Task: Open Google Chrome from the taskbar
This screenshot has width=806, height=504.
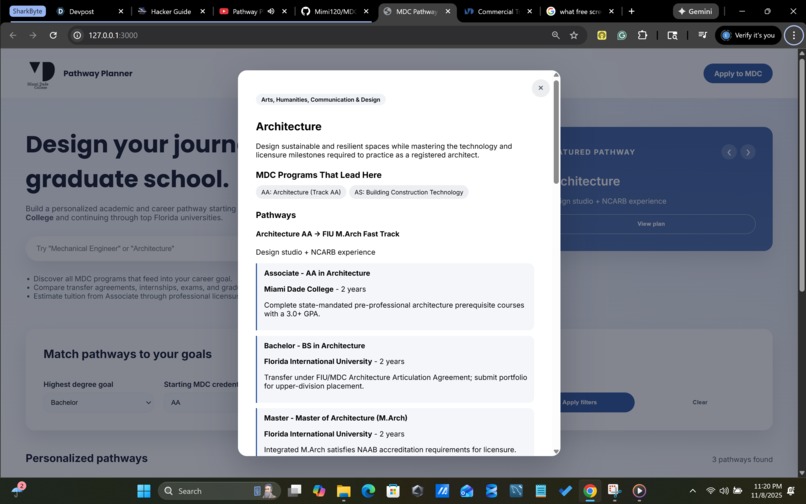Action: pos(590,491)
